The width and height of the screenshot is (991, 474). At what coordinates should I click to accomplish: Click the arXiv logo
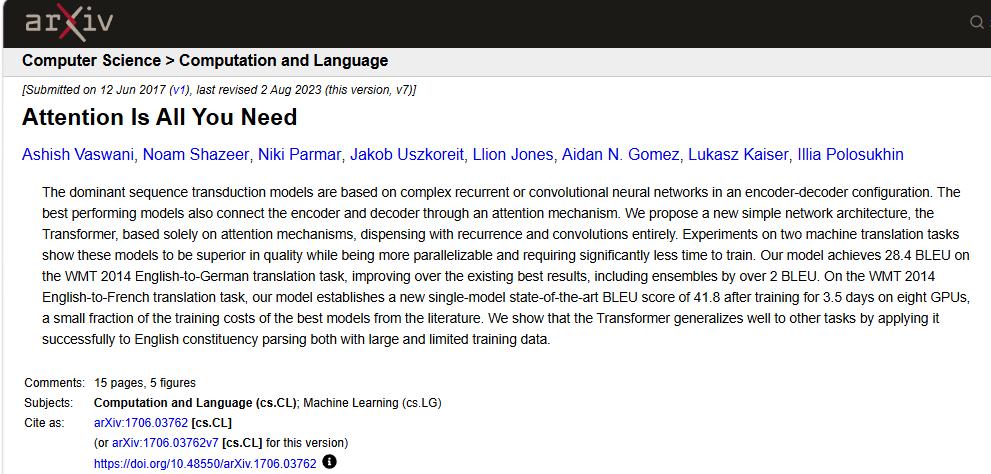pos(69,23)
